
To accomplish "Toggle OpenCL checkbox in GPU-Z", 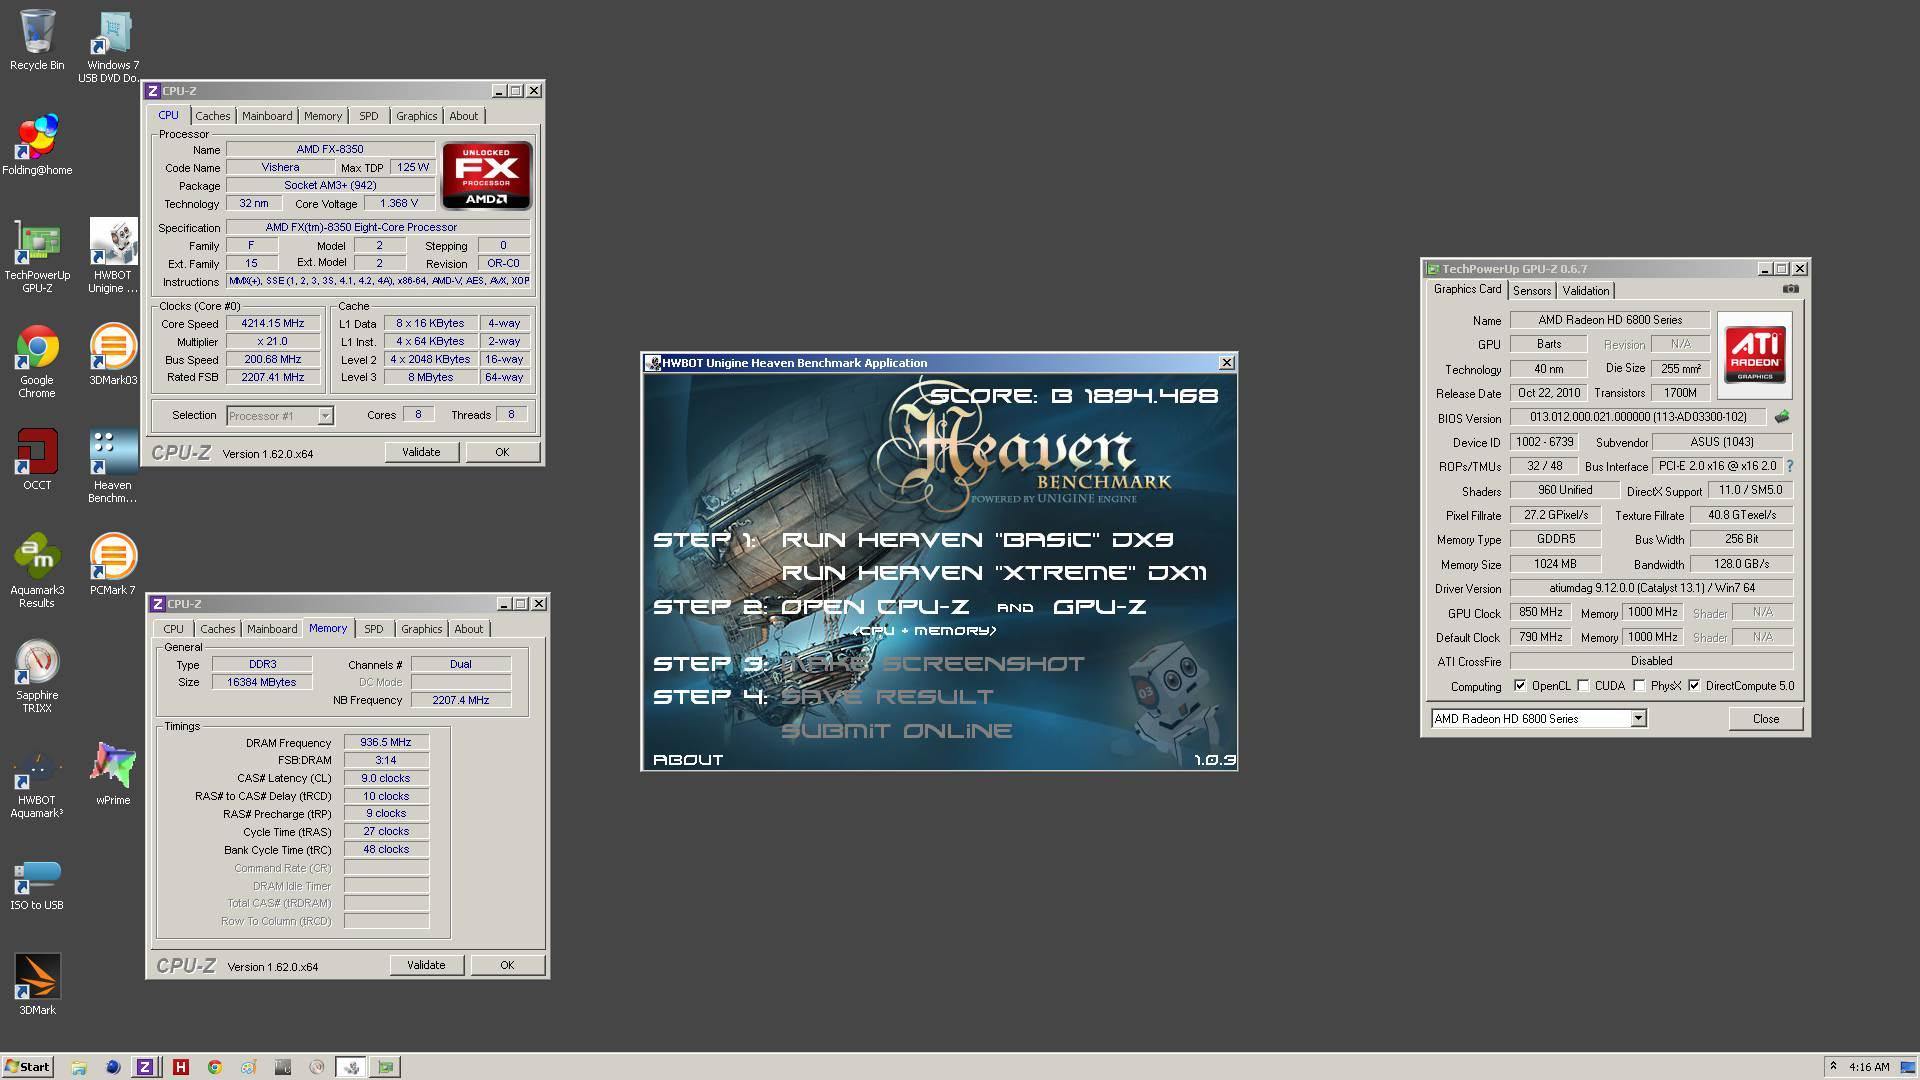I will (x=1520, y=685).
